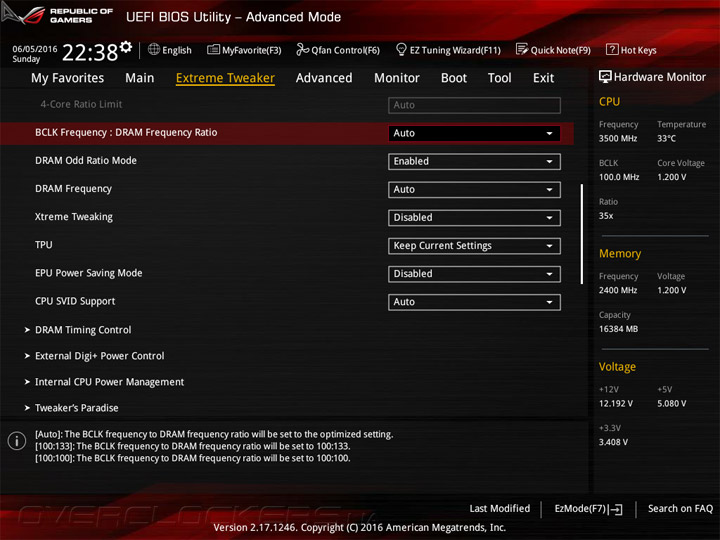Switch to the Main tab
Image resolution: width=720 pixels, height=540 pixels.
click(140, 78)
